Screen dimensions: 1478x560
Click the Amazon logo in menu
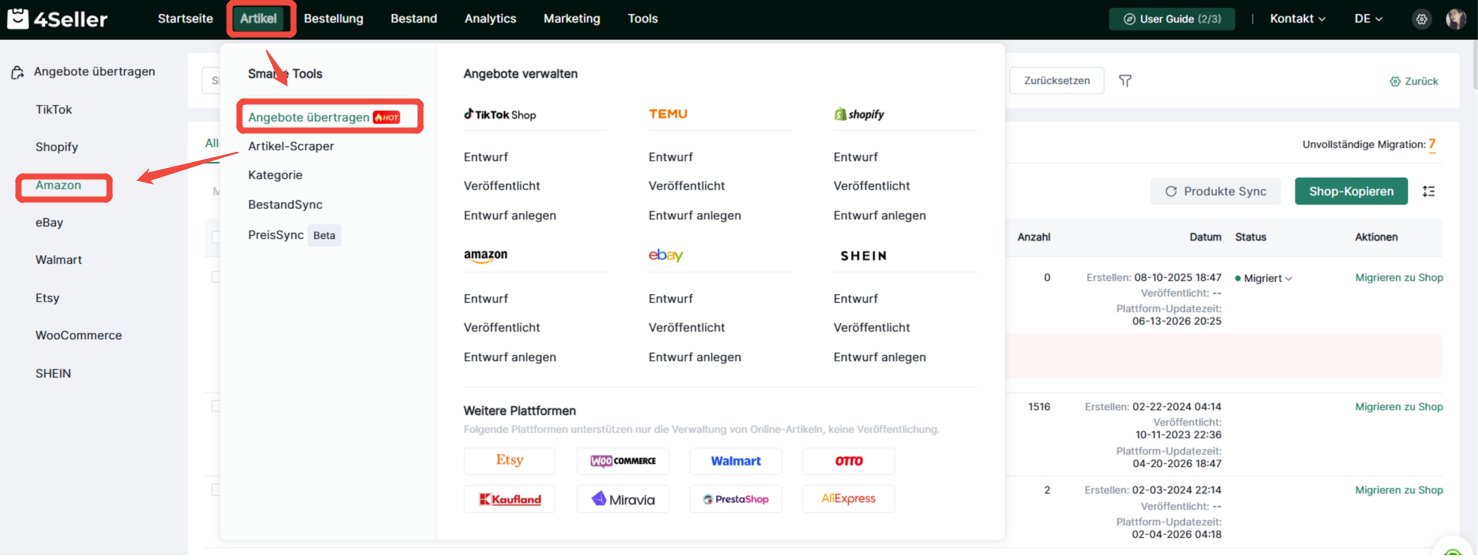[x=485, y=256]
